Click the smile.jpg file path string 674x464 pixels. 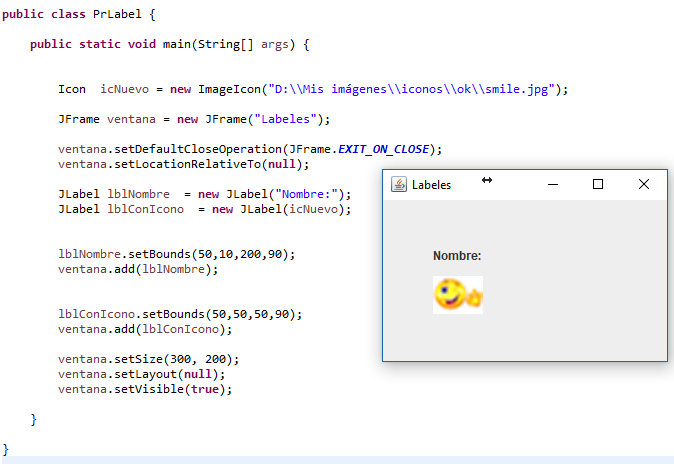[414, 89]
